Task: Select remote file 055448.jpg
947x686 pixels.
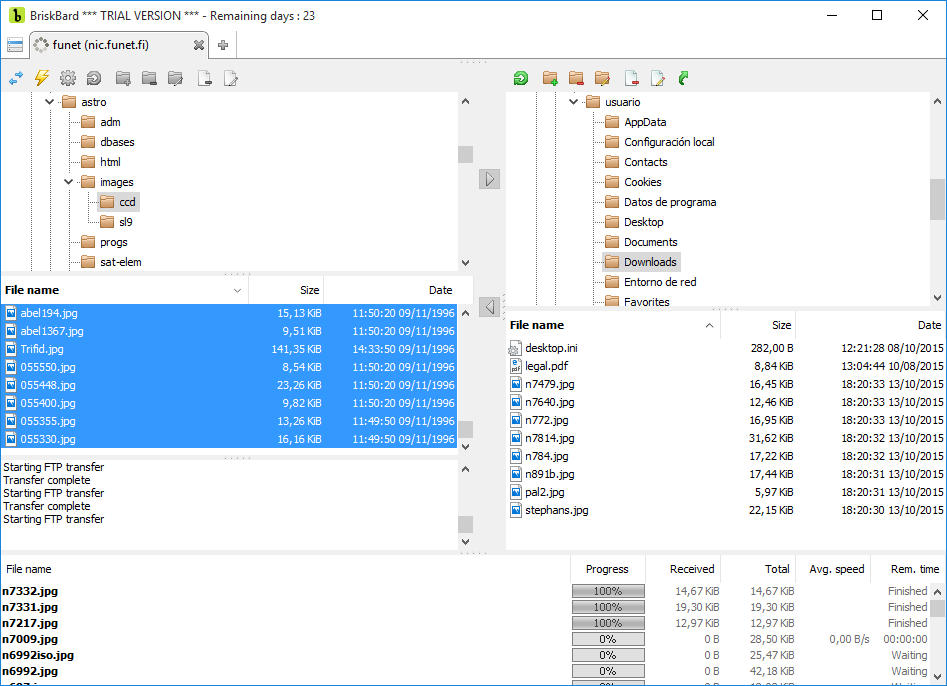Action: pos(229,385)
